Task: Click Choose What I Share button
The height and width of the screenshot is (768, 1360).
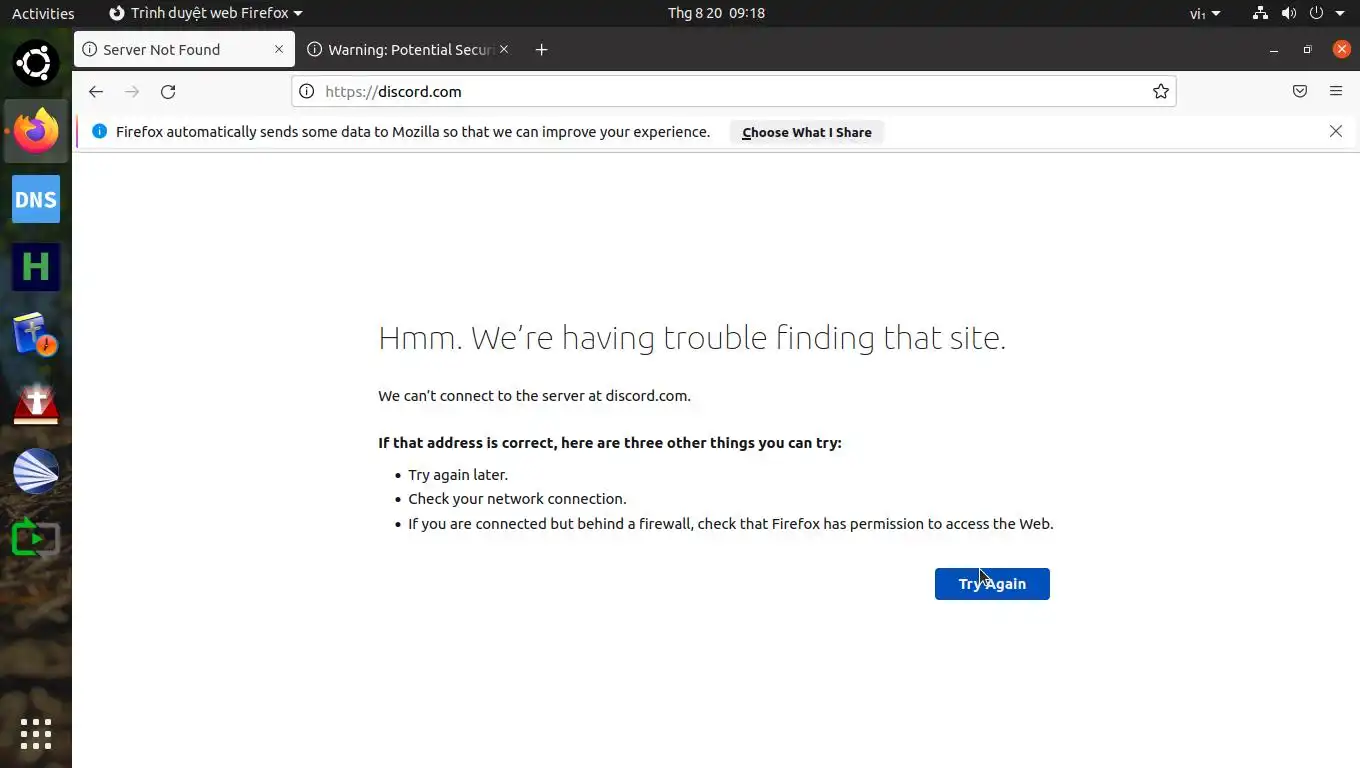Action: (806, 132)
